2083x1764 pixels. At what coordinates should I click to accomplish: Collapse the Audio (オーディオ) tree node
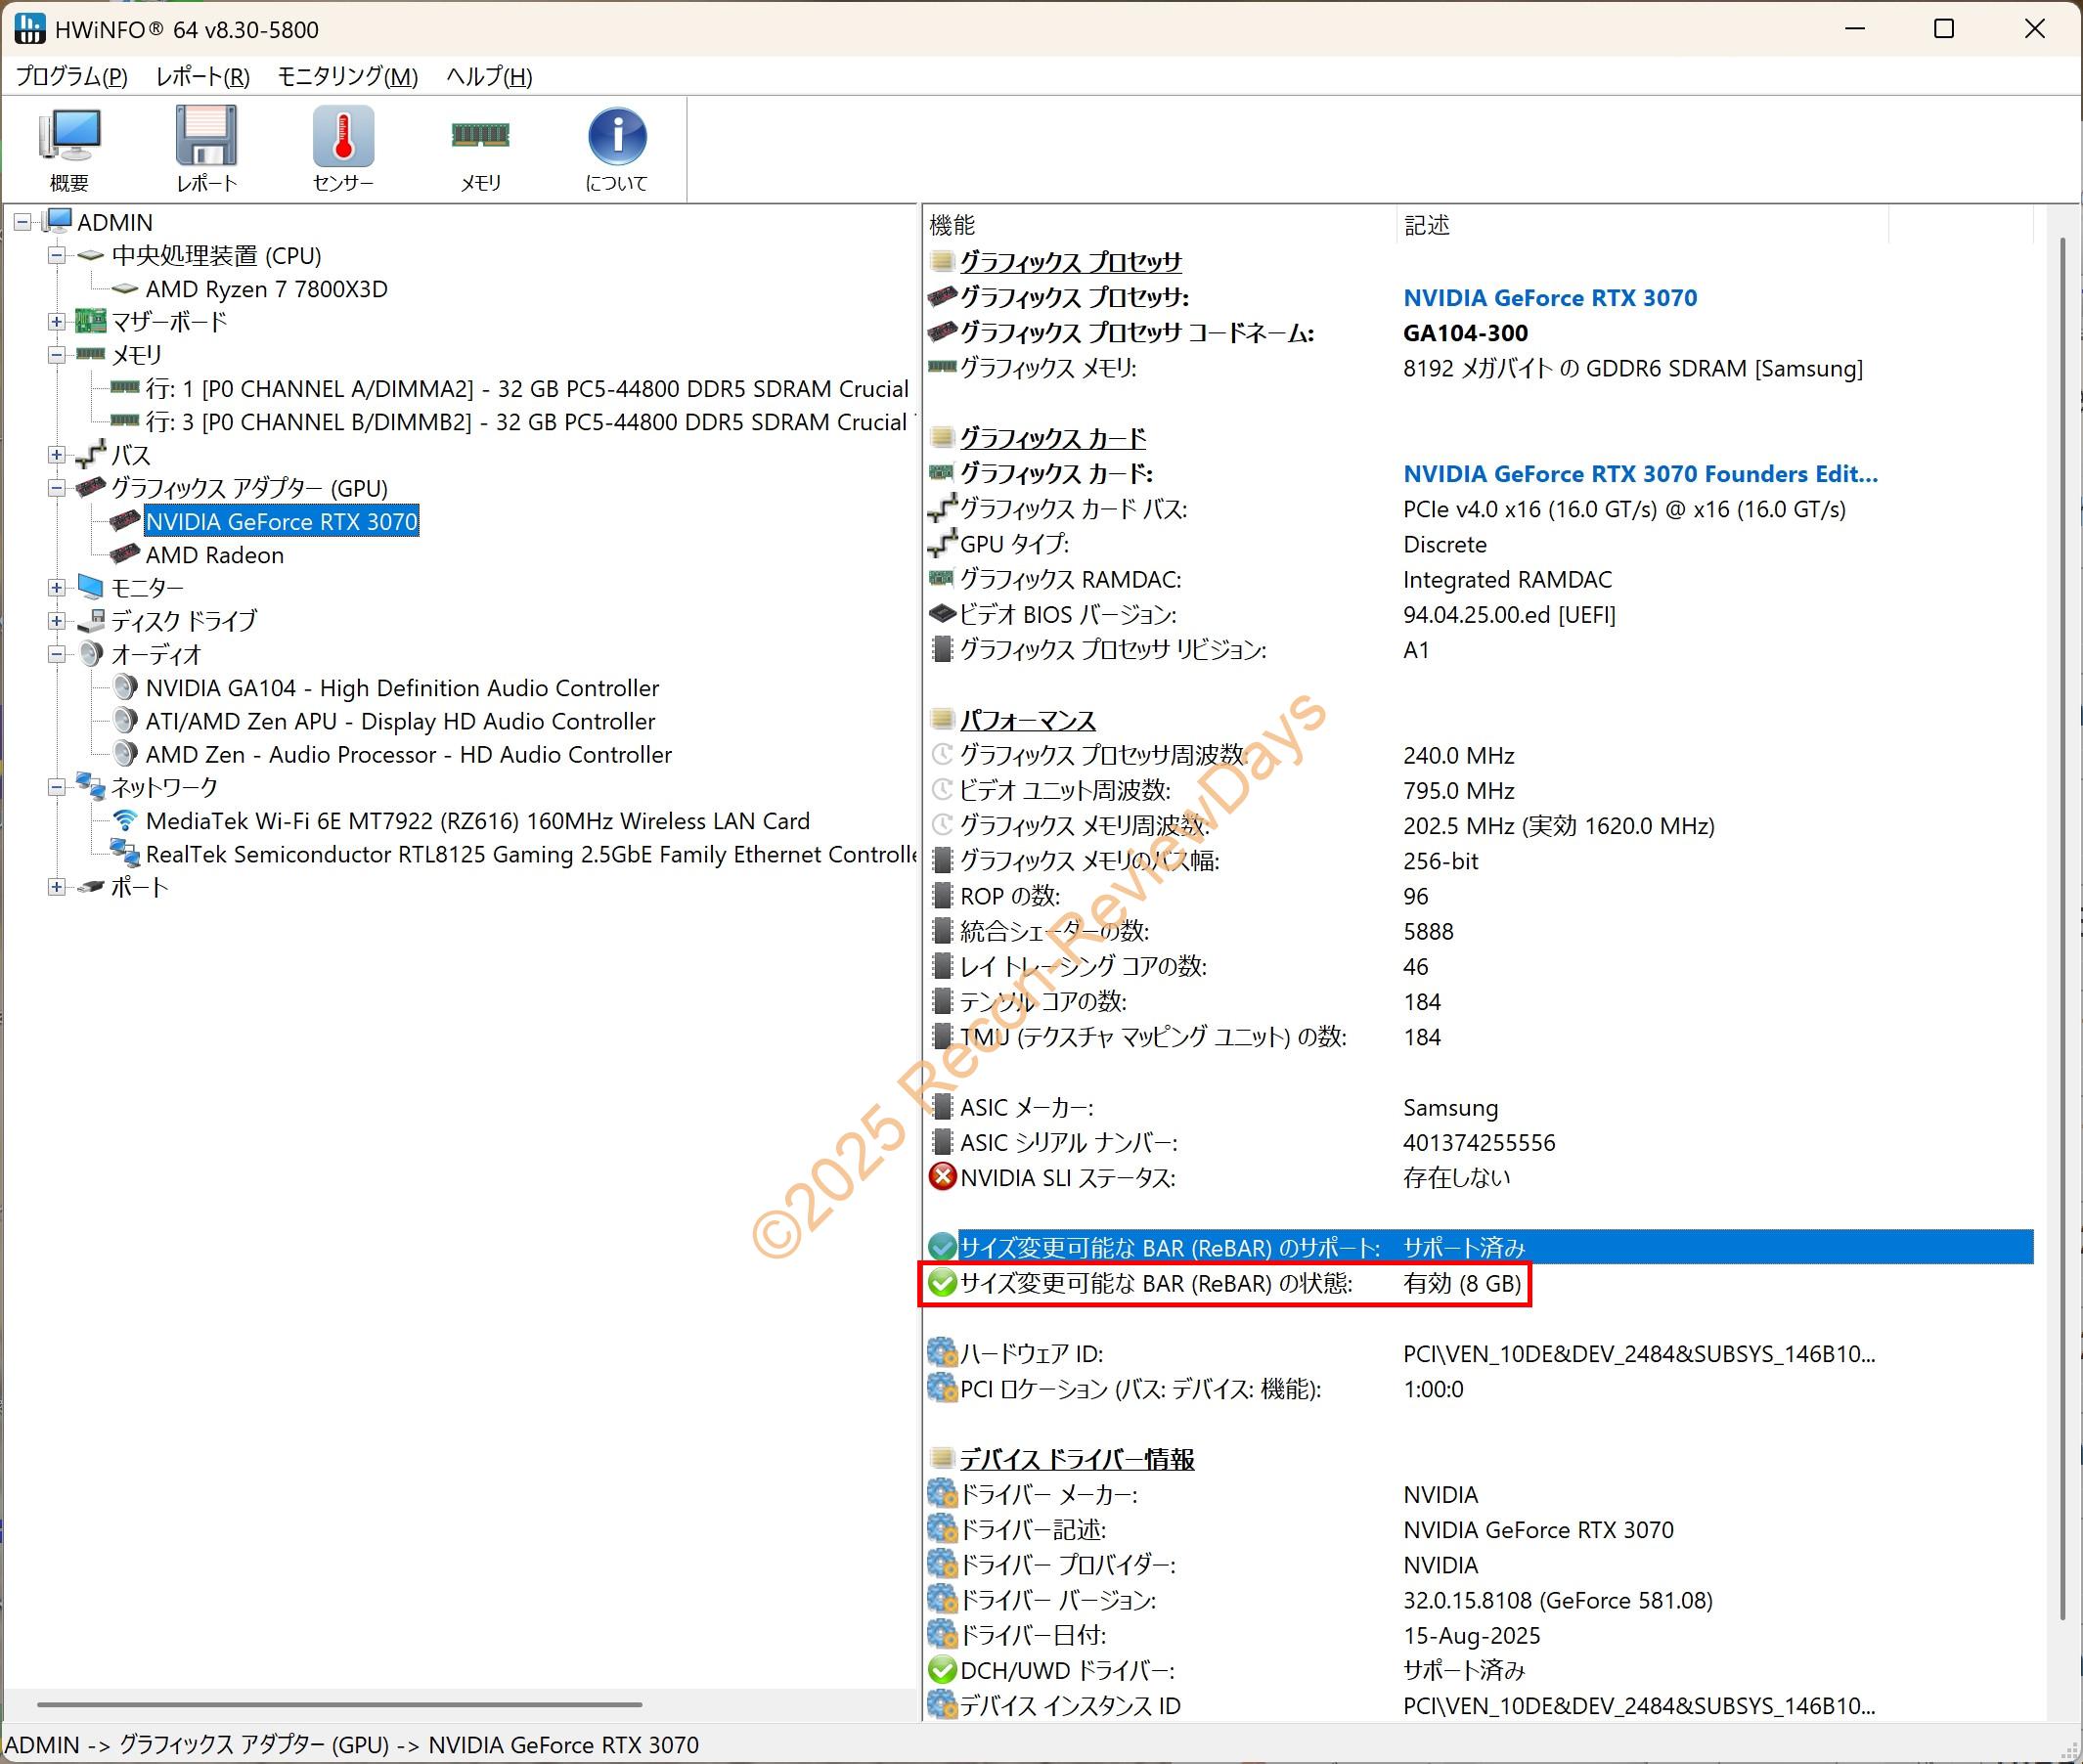pos(57,654)
